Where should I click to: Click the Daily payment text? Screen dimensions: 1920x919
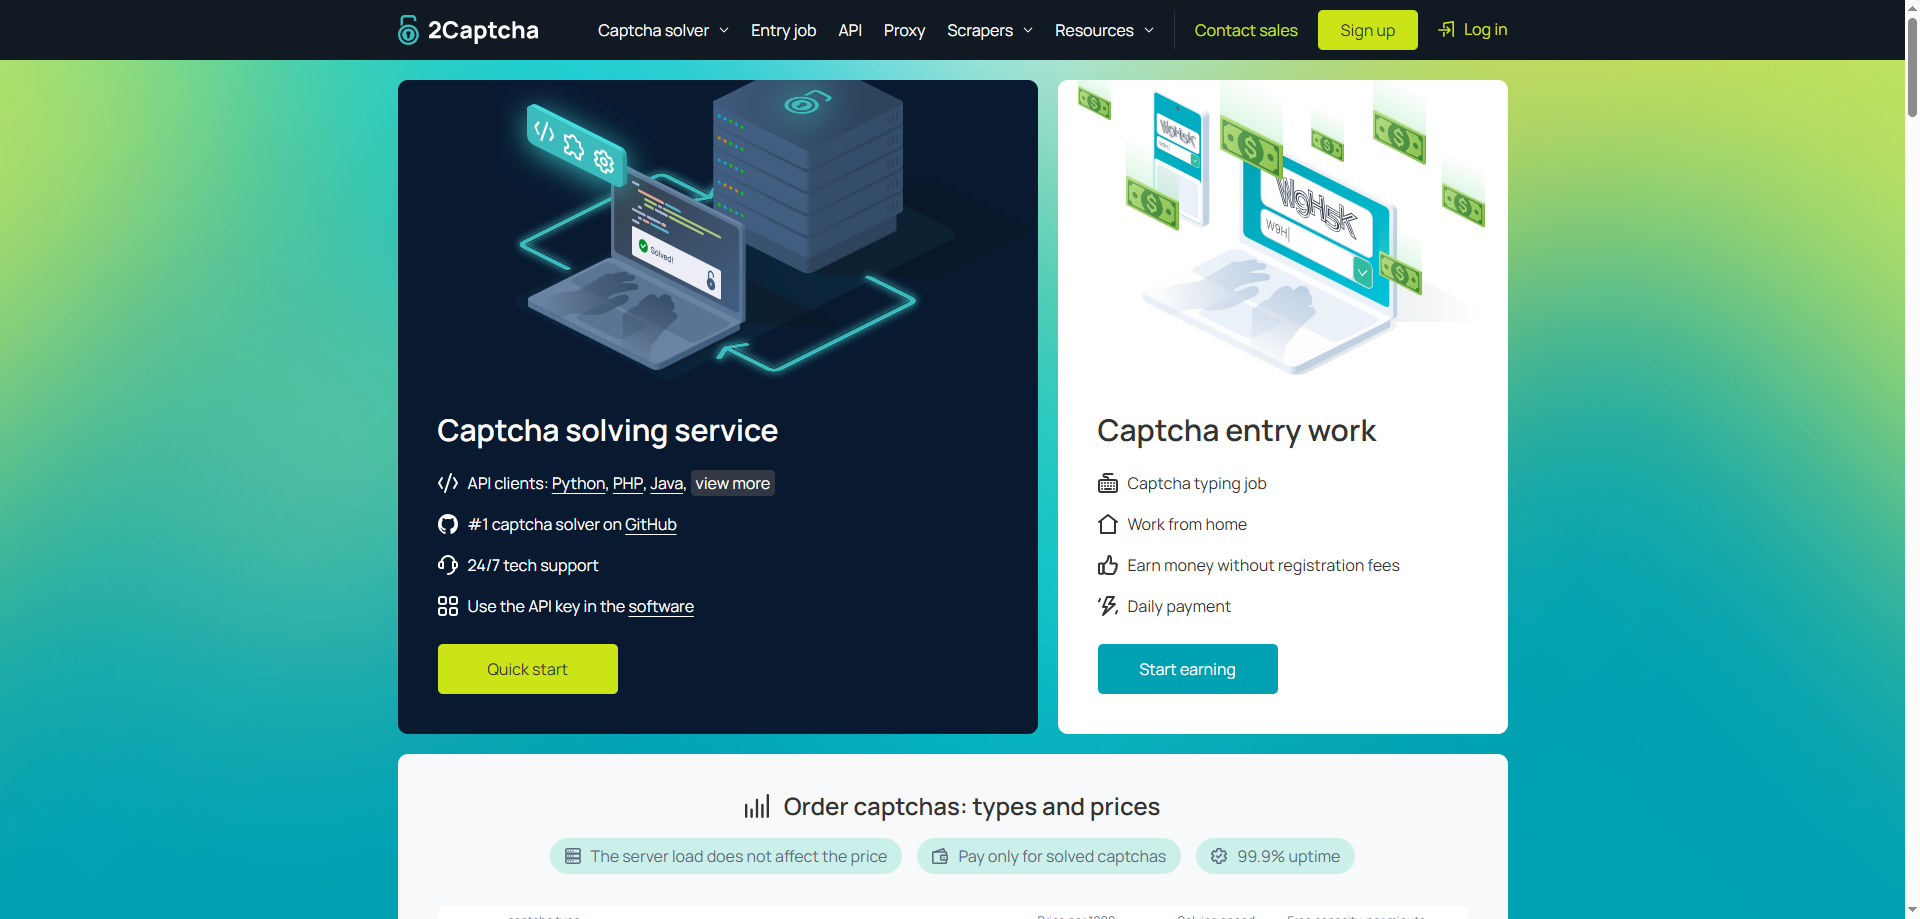(x=1179, y=607)
